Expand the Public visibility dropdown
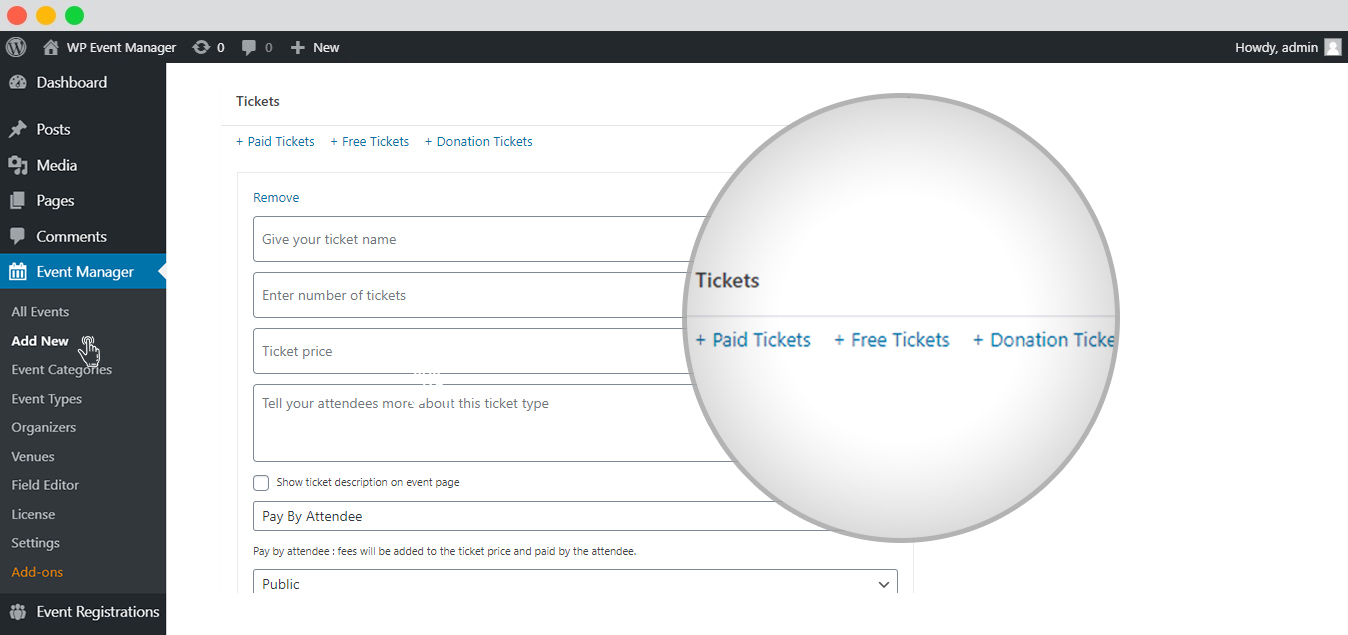The image size is (1348, 635). coord(575,584)
